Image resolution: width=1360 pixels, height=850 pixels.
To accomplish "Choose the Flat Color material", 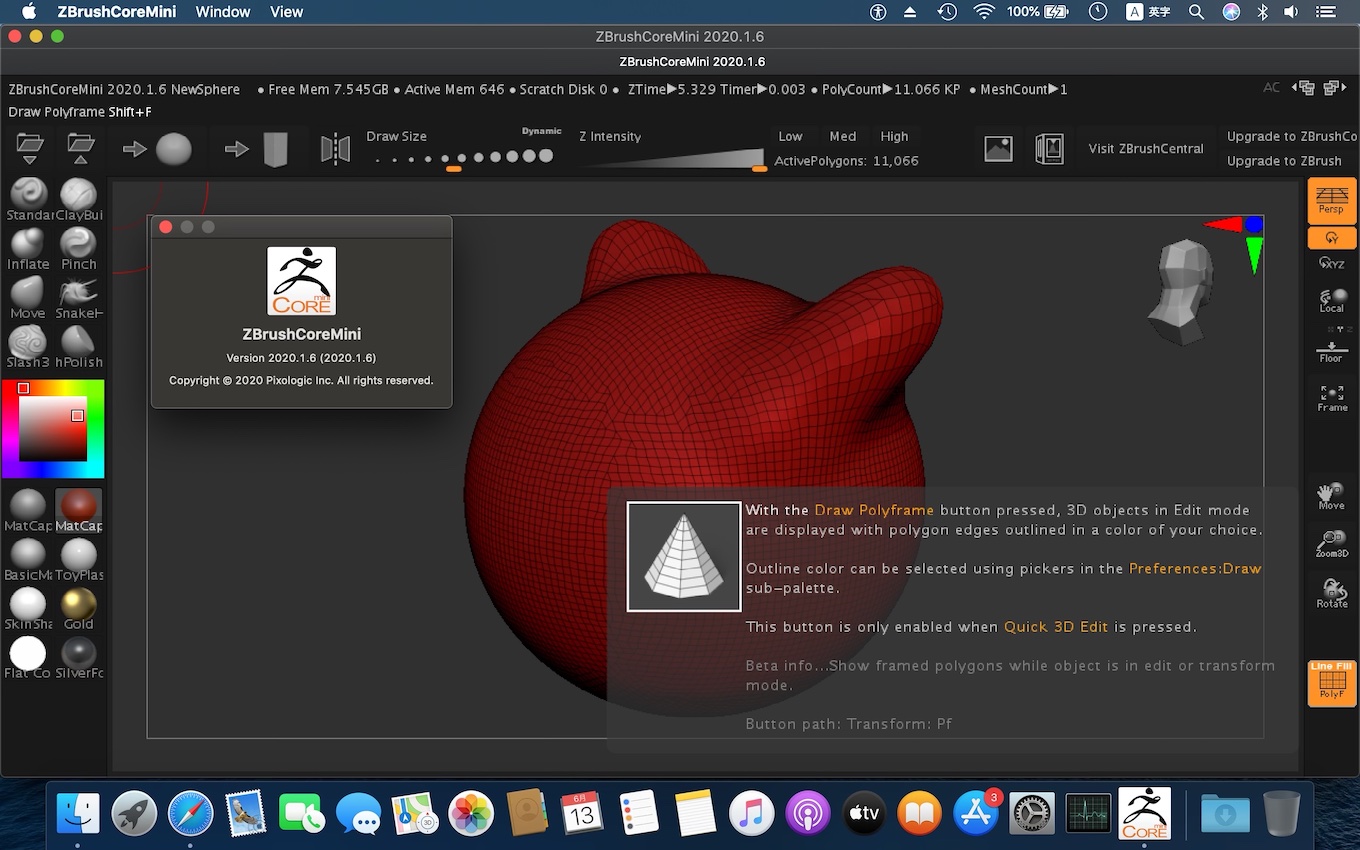I will [28, 658].
